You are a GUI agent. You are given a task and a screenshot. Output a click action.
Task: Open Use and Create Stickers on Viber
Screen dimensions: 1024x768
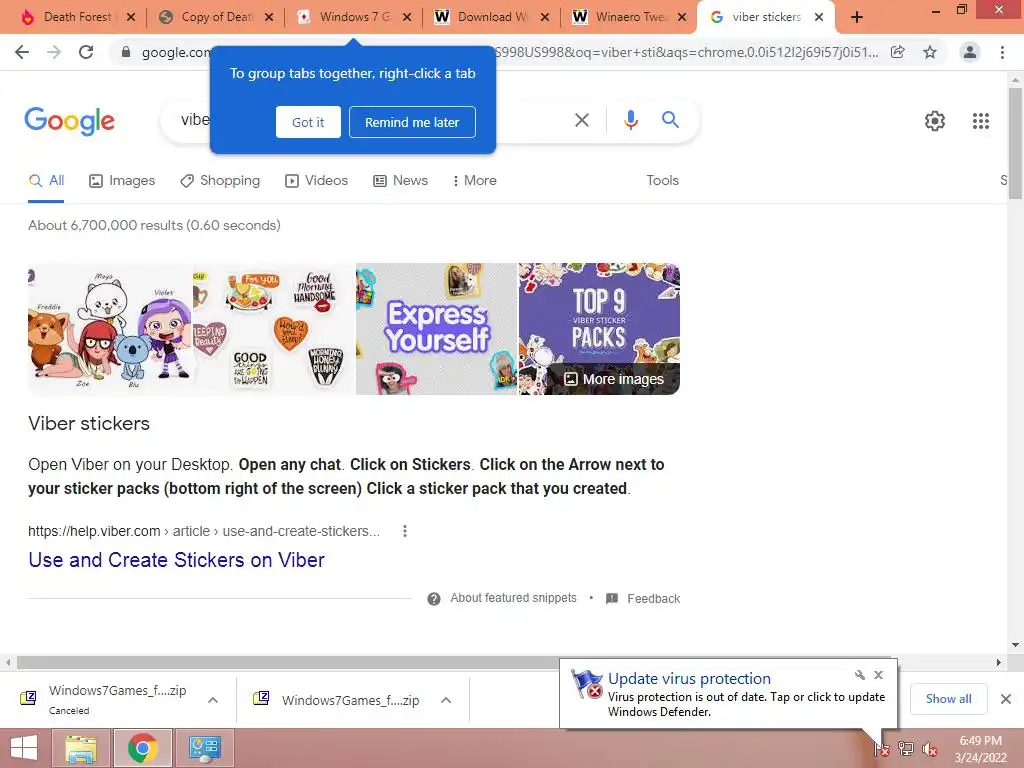pyautogui.click(x=176, y=560)
